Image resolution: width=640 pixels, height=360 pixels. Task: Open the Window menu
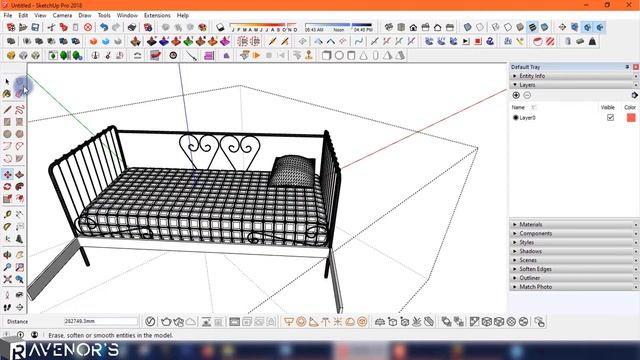tap(127, 15)
